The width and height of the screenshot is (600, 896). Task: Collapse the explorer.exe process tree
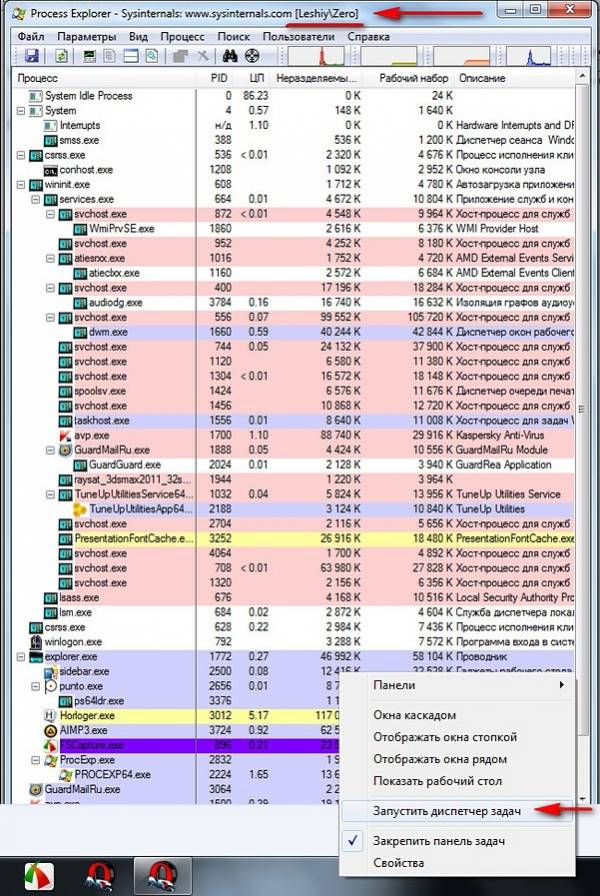(x=22, y=657)
